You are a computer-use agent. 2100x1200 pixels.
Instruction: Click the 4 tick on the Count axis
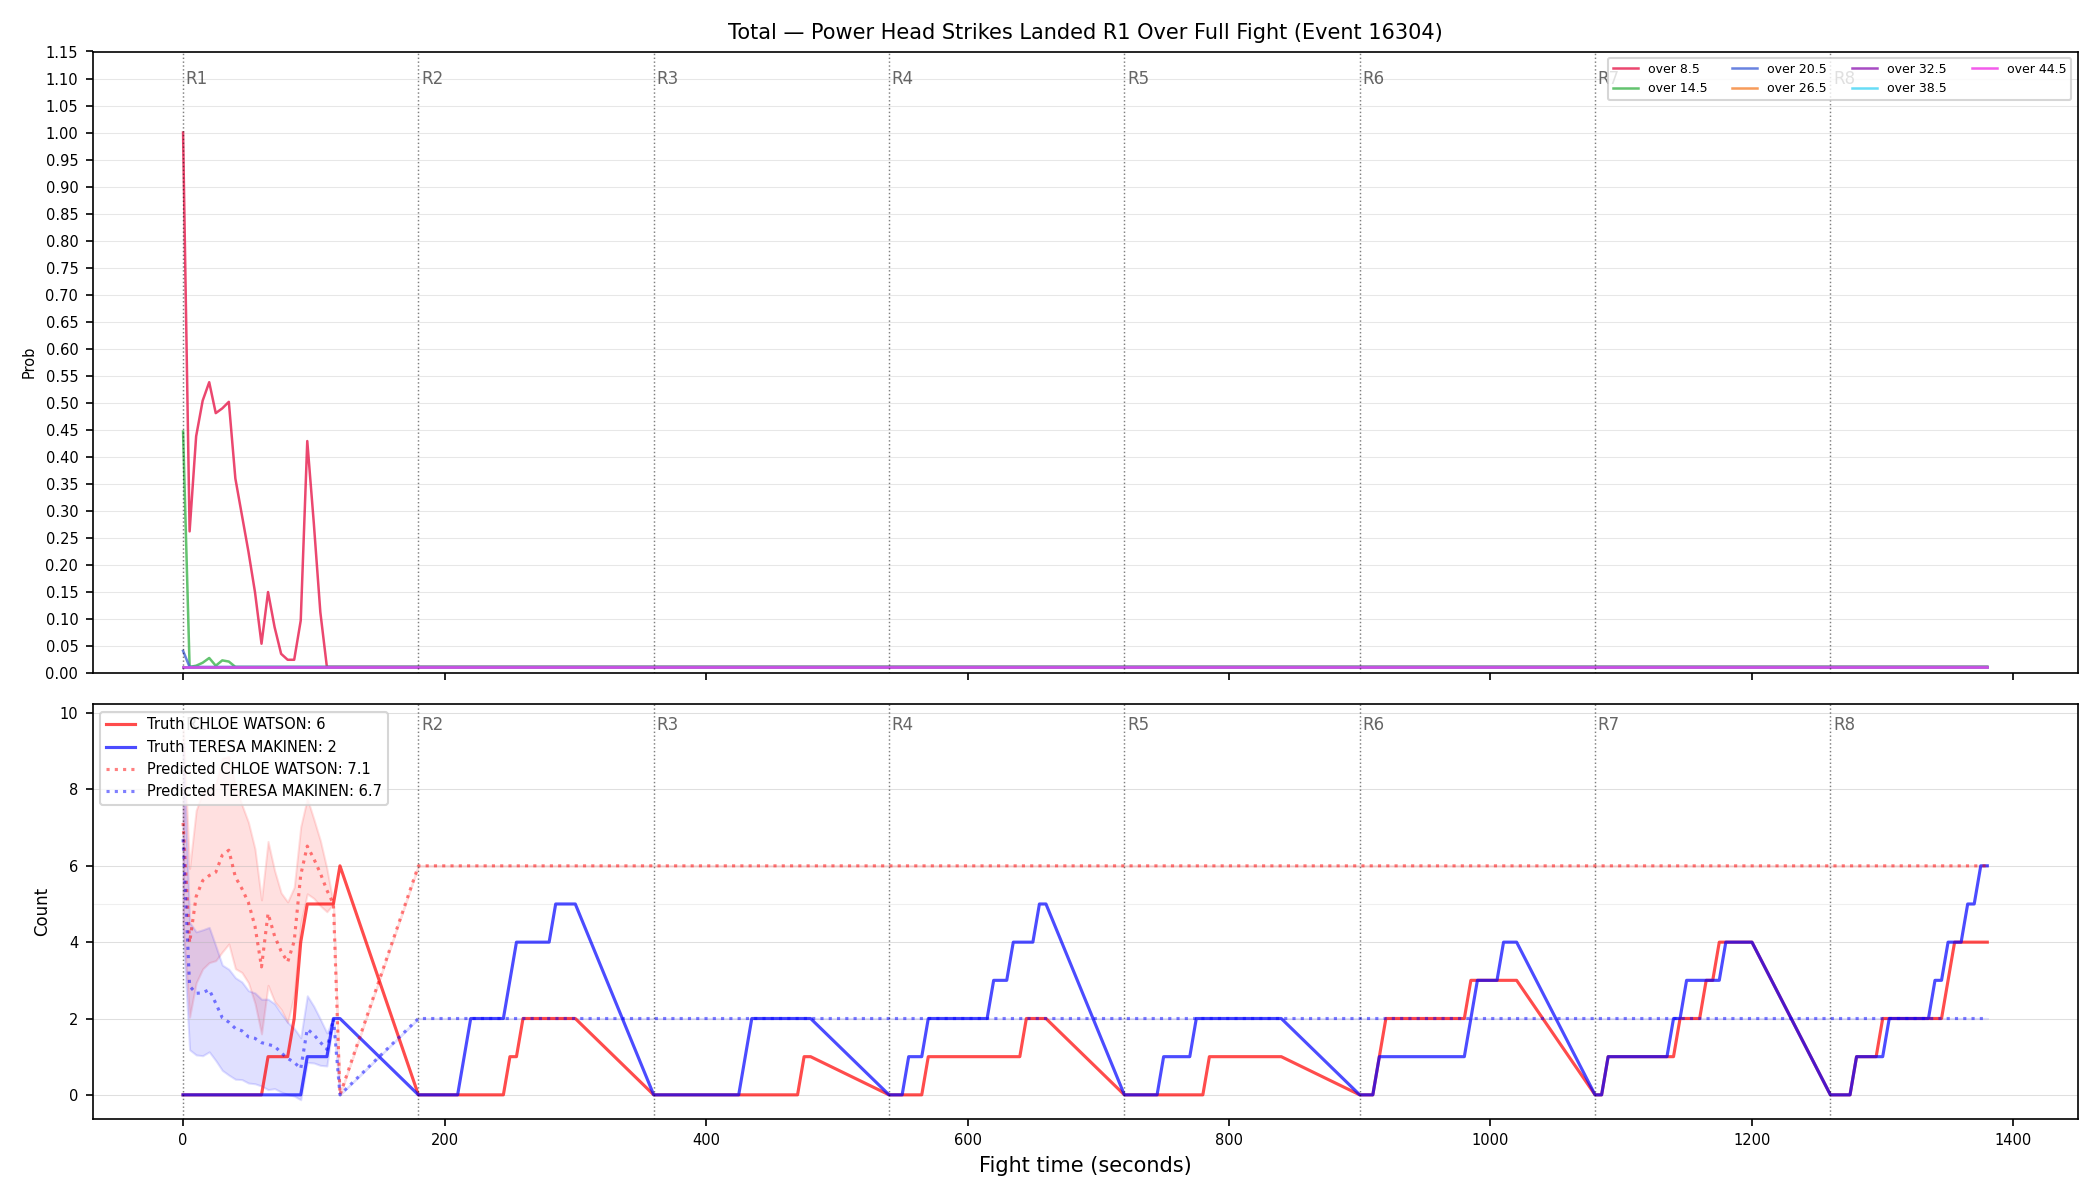click(x=73, y=942)
